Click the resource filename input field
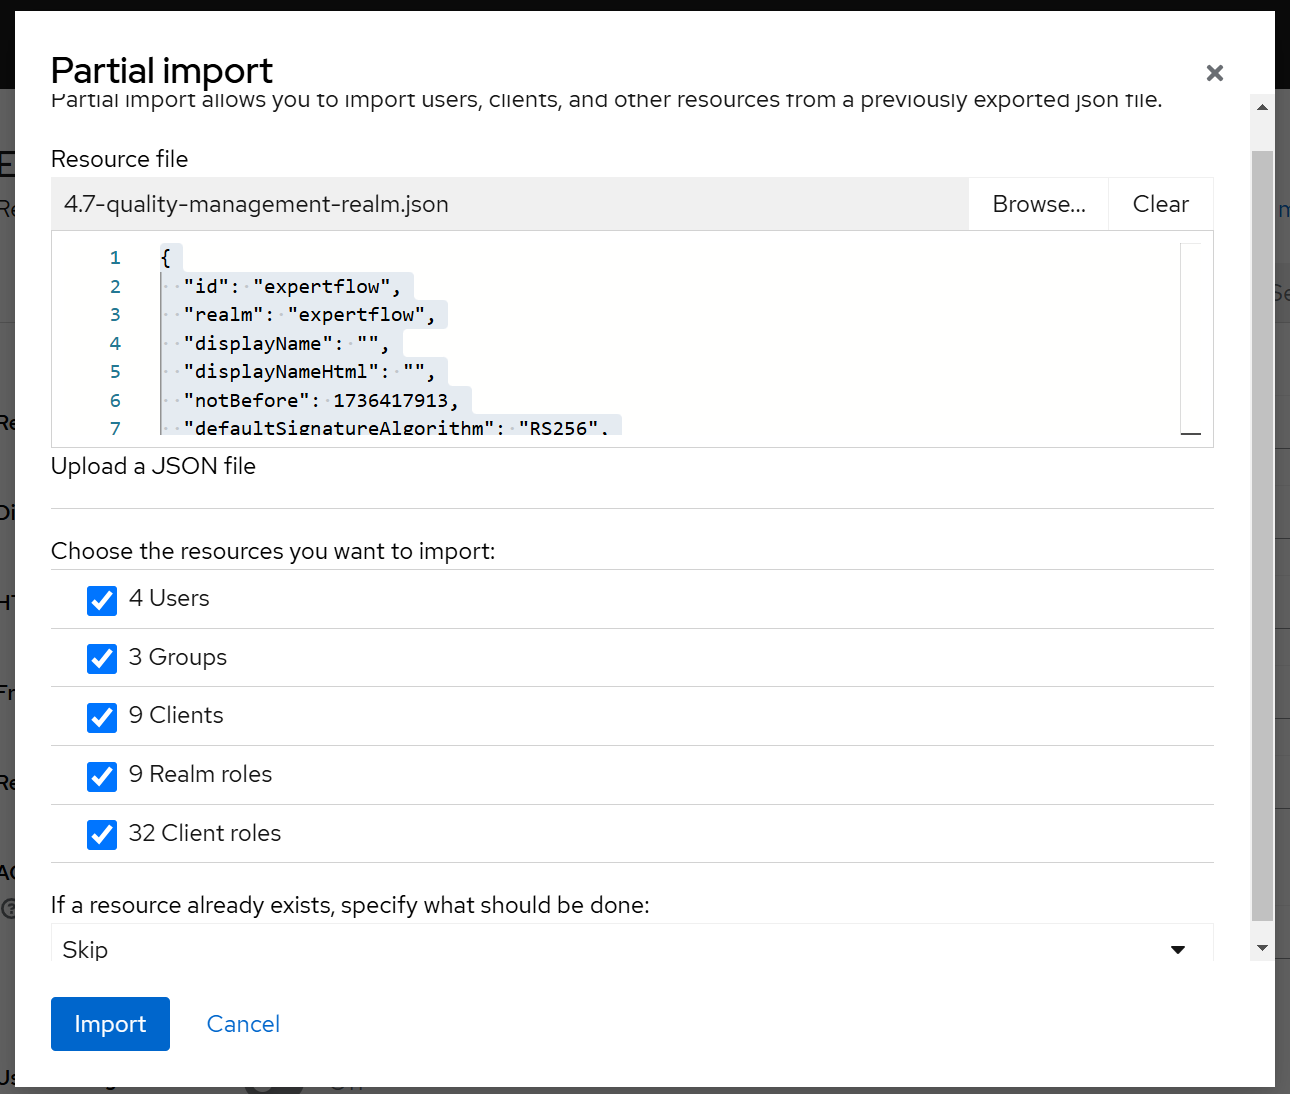1290x1094 pixels. (510, 204)
